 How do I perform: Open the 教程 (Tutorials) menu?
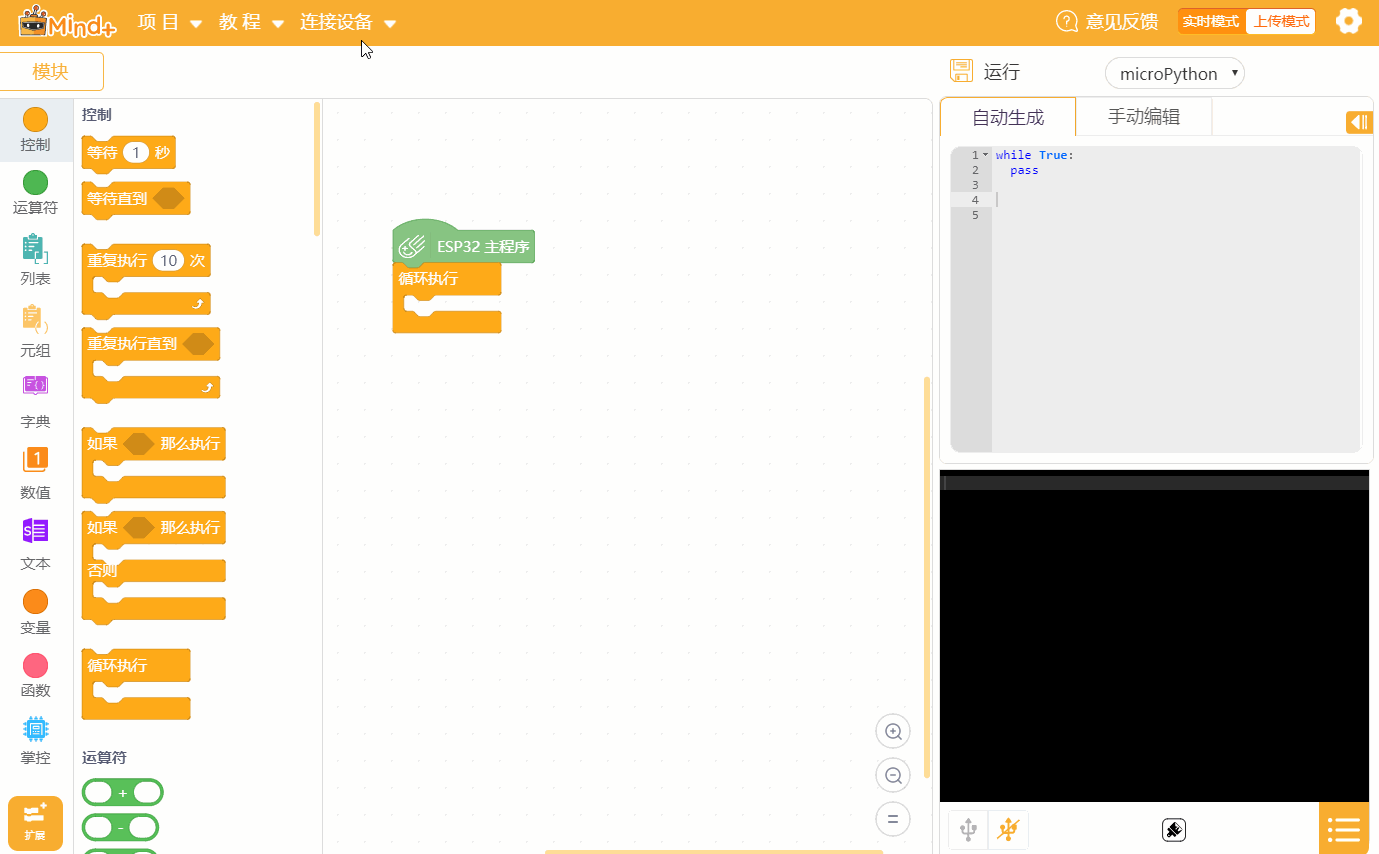pyautogui.click(x=242, y=20)
